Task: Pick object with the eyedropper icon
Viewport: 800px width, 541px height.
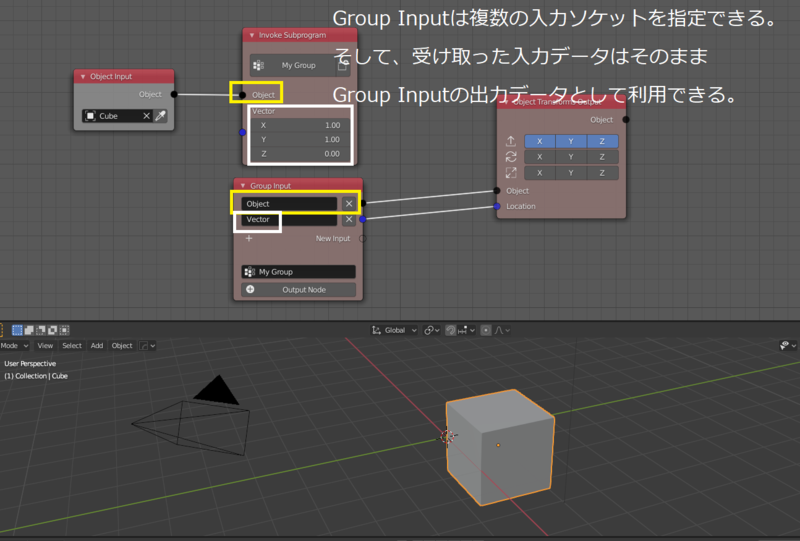Action: [x=160, y=116]
